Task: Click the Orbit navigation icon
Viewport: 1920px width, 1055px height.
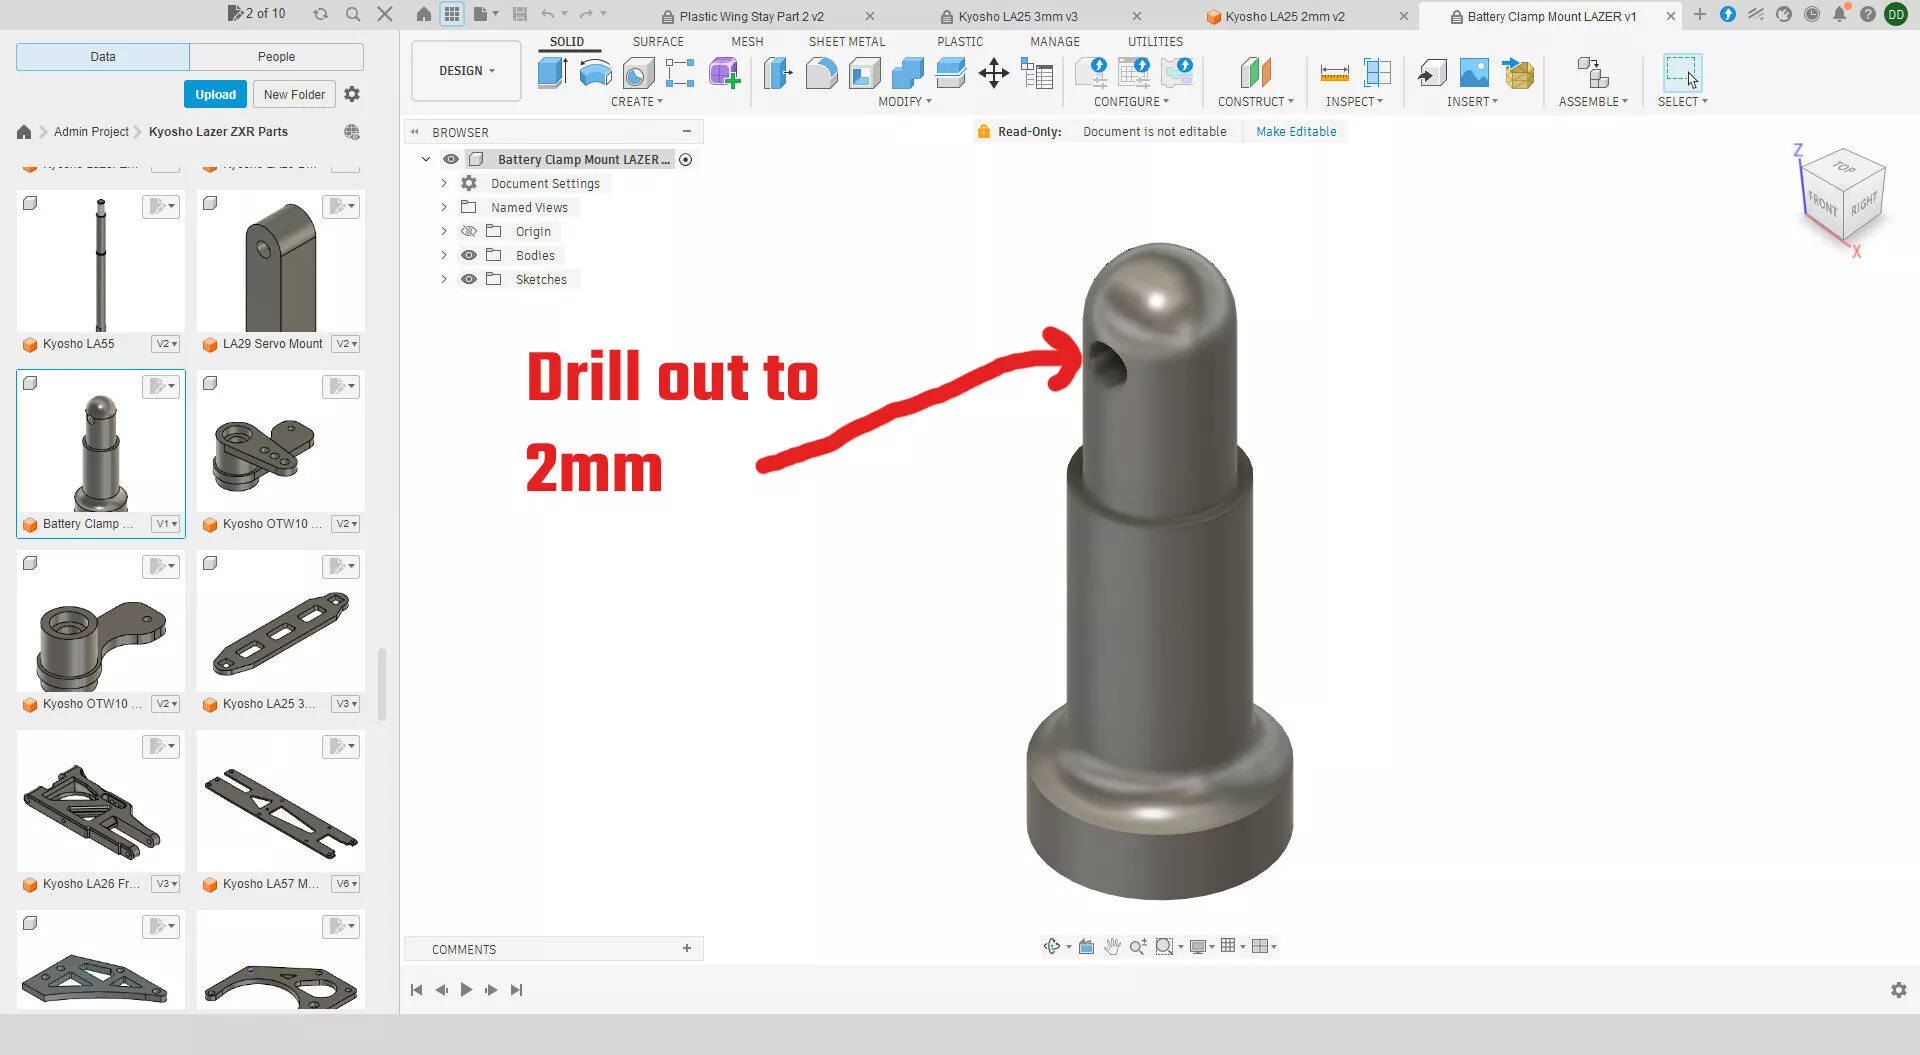Action: (1052, 946)
